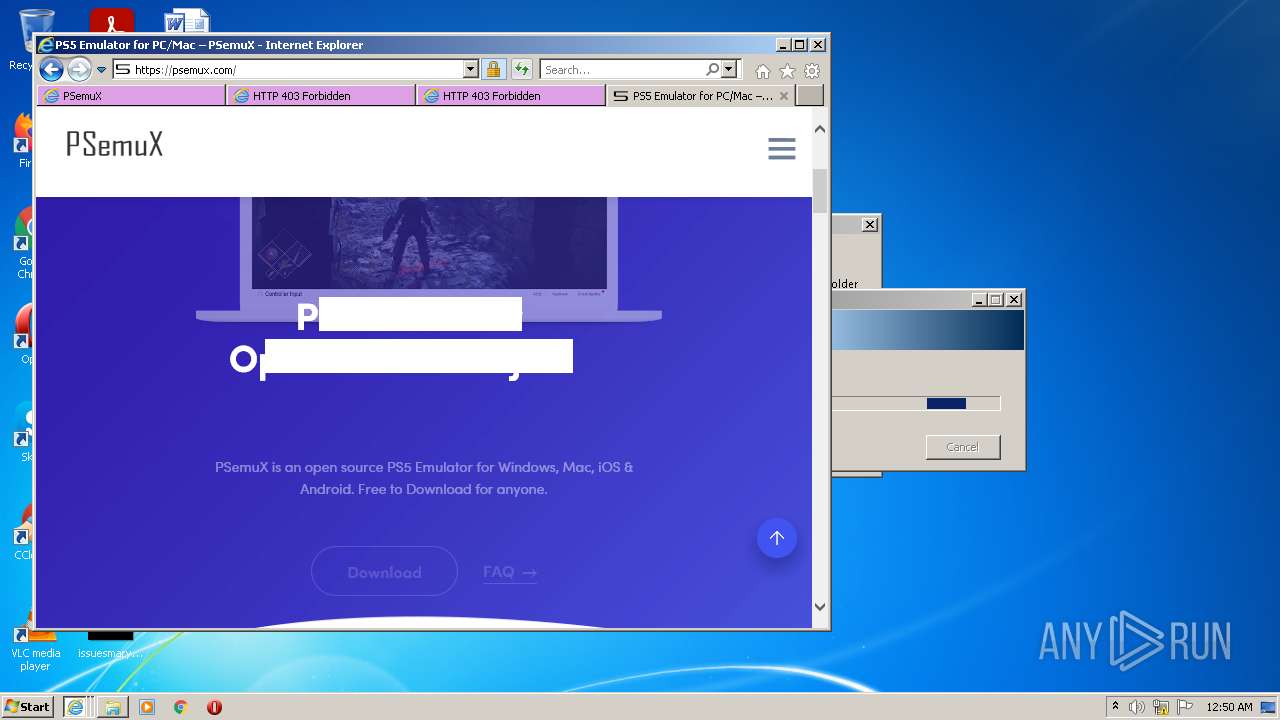The width and height of the screenshot is (1280, 720).
Task: Refresh the page with the green arrows icon
Action: tap(521, 70)
